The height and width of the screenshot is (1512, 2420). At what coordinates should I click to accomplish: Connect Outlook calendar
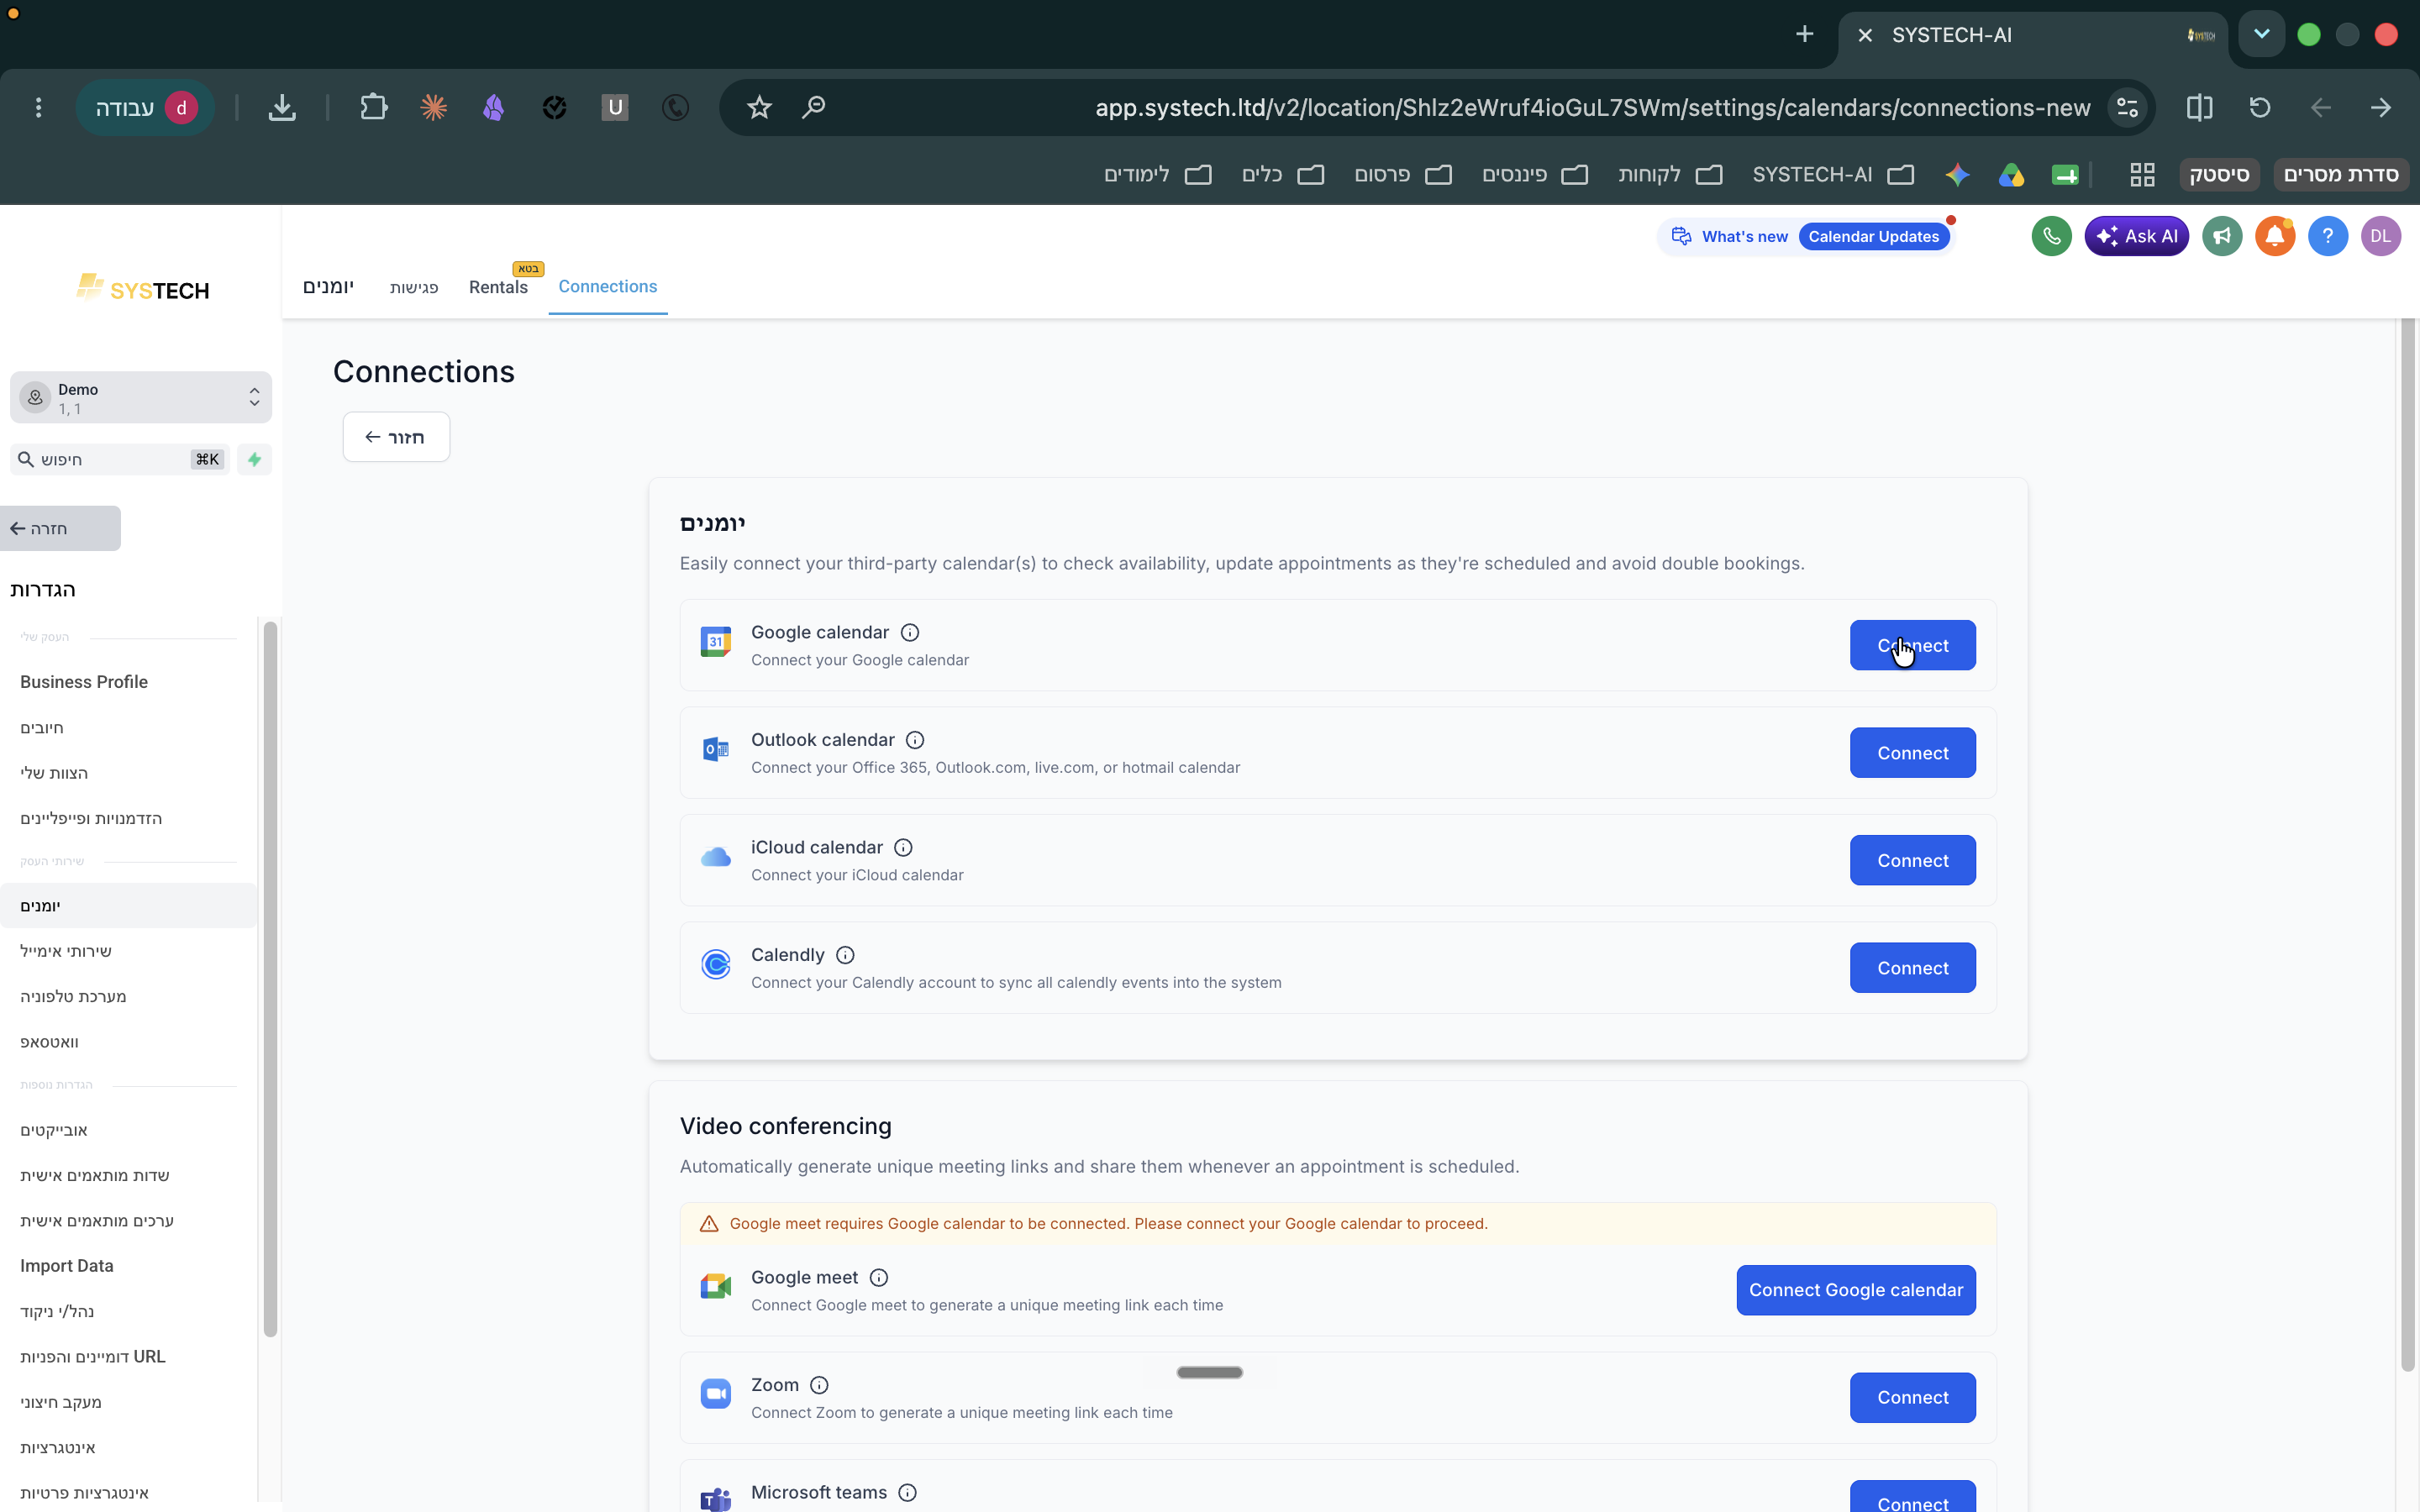click(x=1912, y=753)
